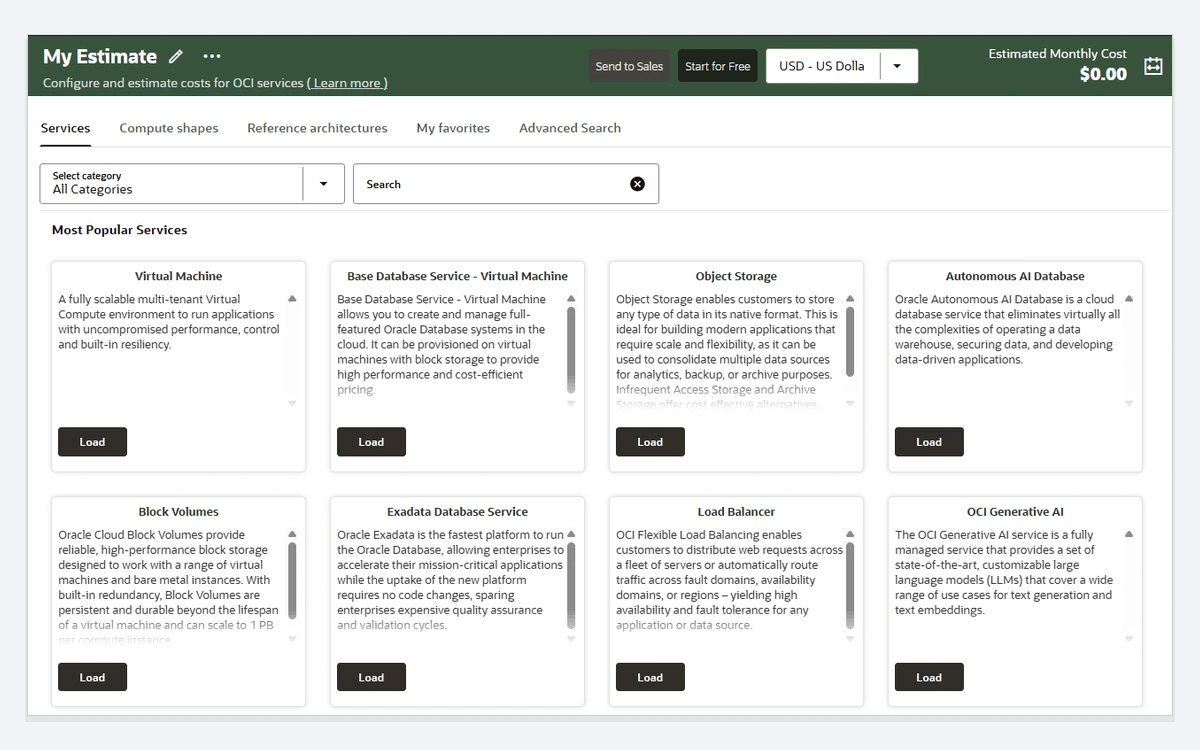Go to the Advanced Search tab
This screenshot has width=1200, height=750.
(570, 128)
